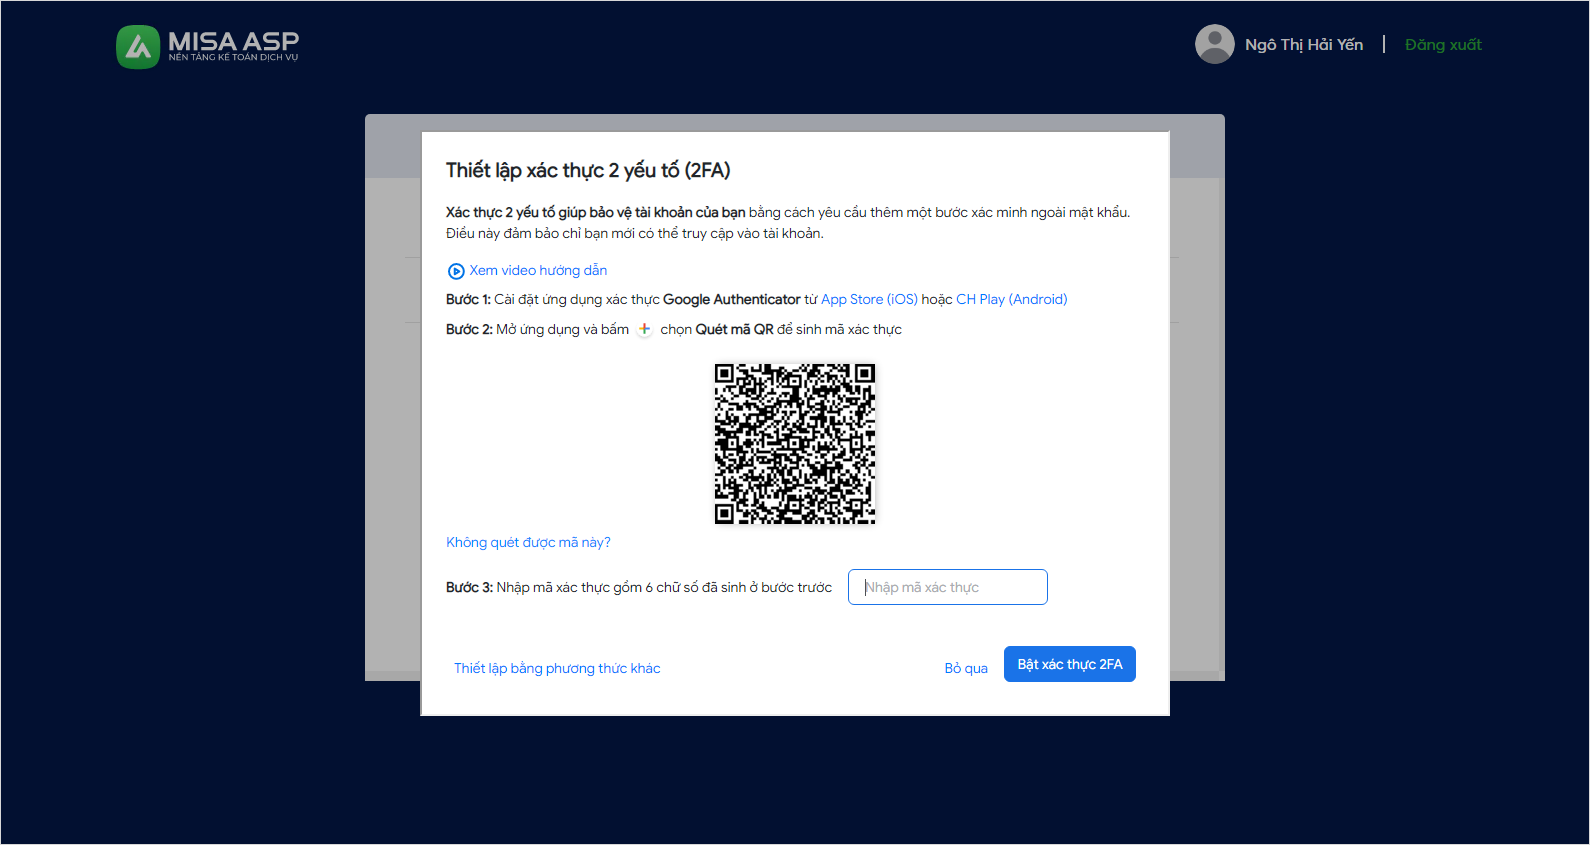This screenshot has width=1590, height=845.
Task: Click the 'Đăng xuất' link
Action: 1443,44
